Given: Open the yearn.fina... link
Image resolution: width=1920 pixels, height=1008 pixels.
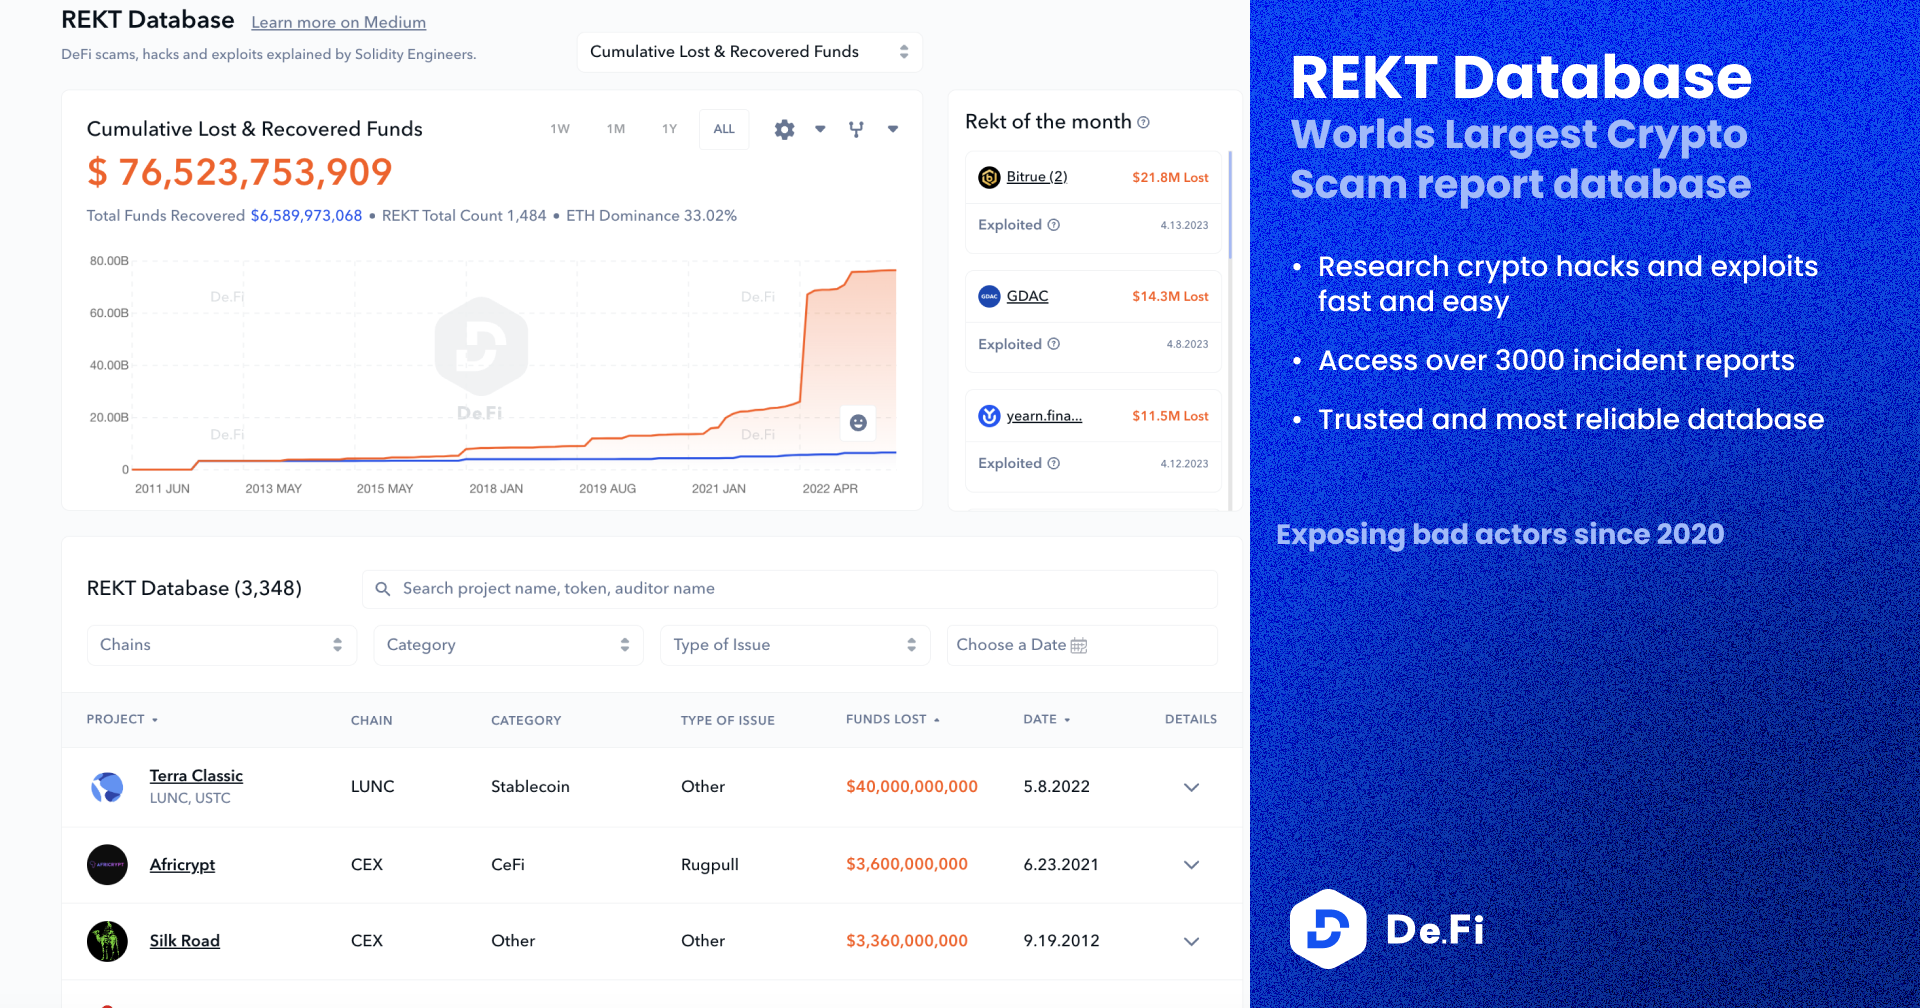Looking at the screenshot, I should [1044, 416].
